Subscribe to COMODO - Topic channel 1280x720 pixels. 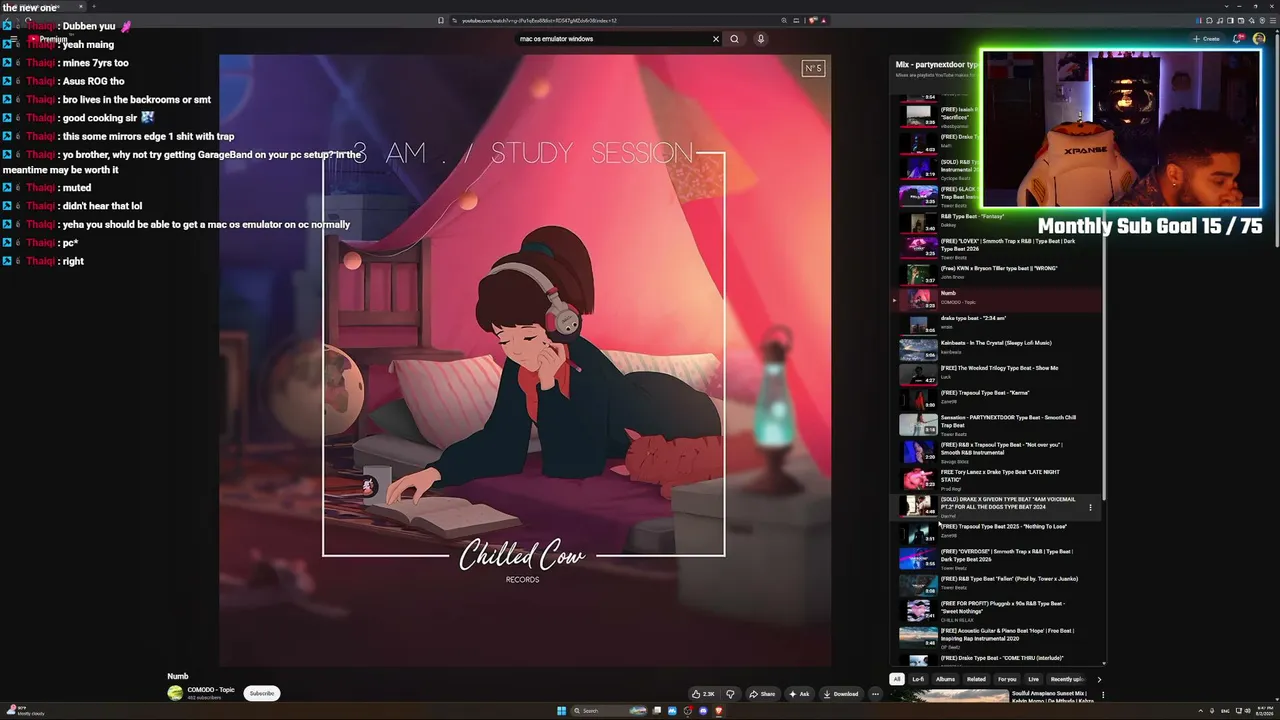(x=262, y=693)
